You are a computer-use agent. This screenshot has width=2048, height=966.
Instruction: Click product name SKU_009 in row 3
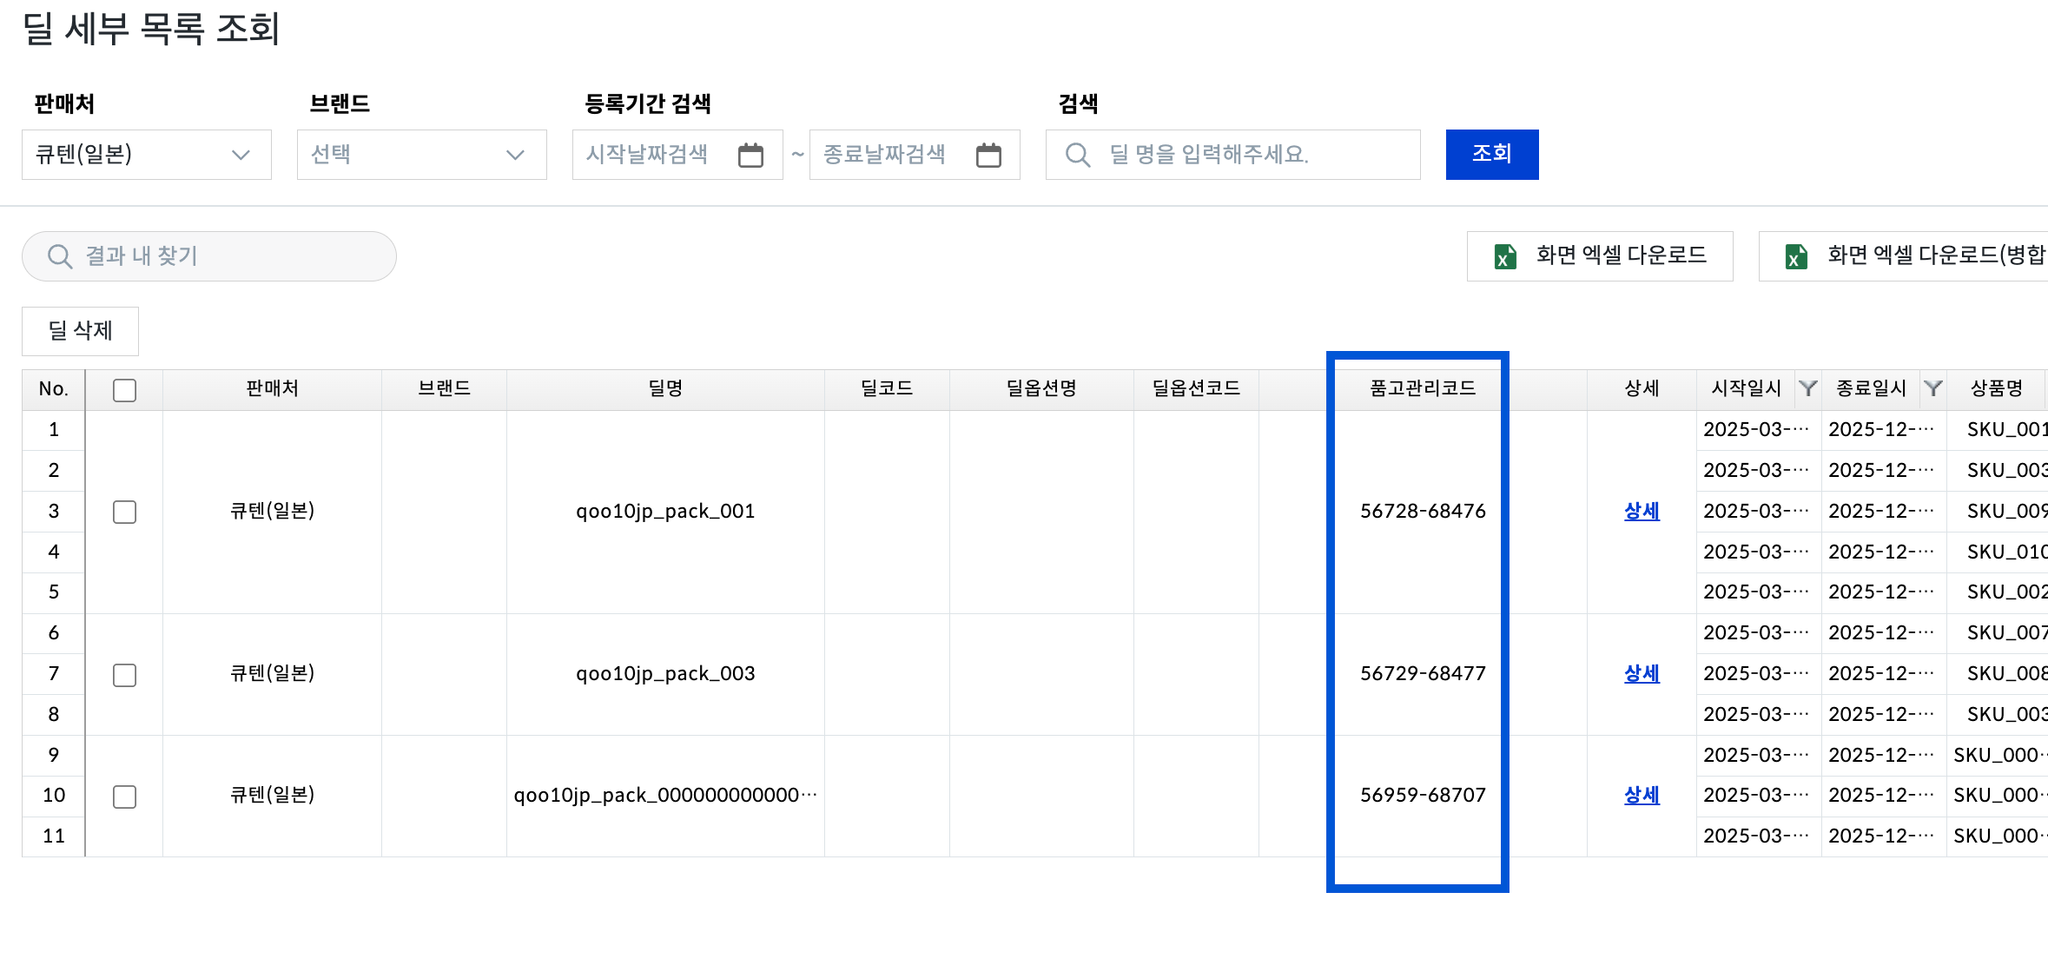(2007, 511)
